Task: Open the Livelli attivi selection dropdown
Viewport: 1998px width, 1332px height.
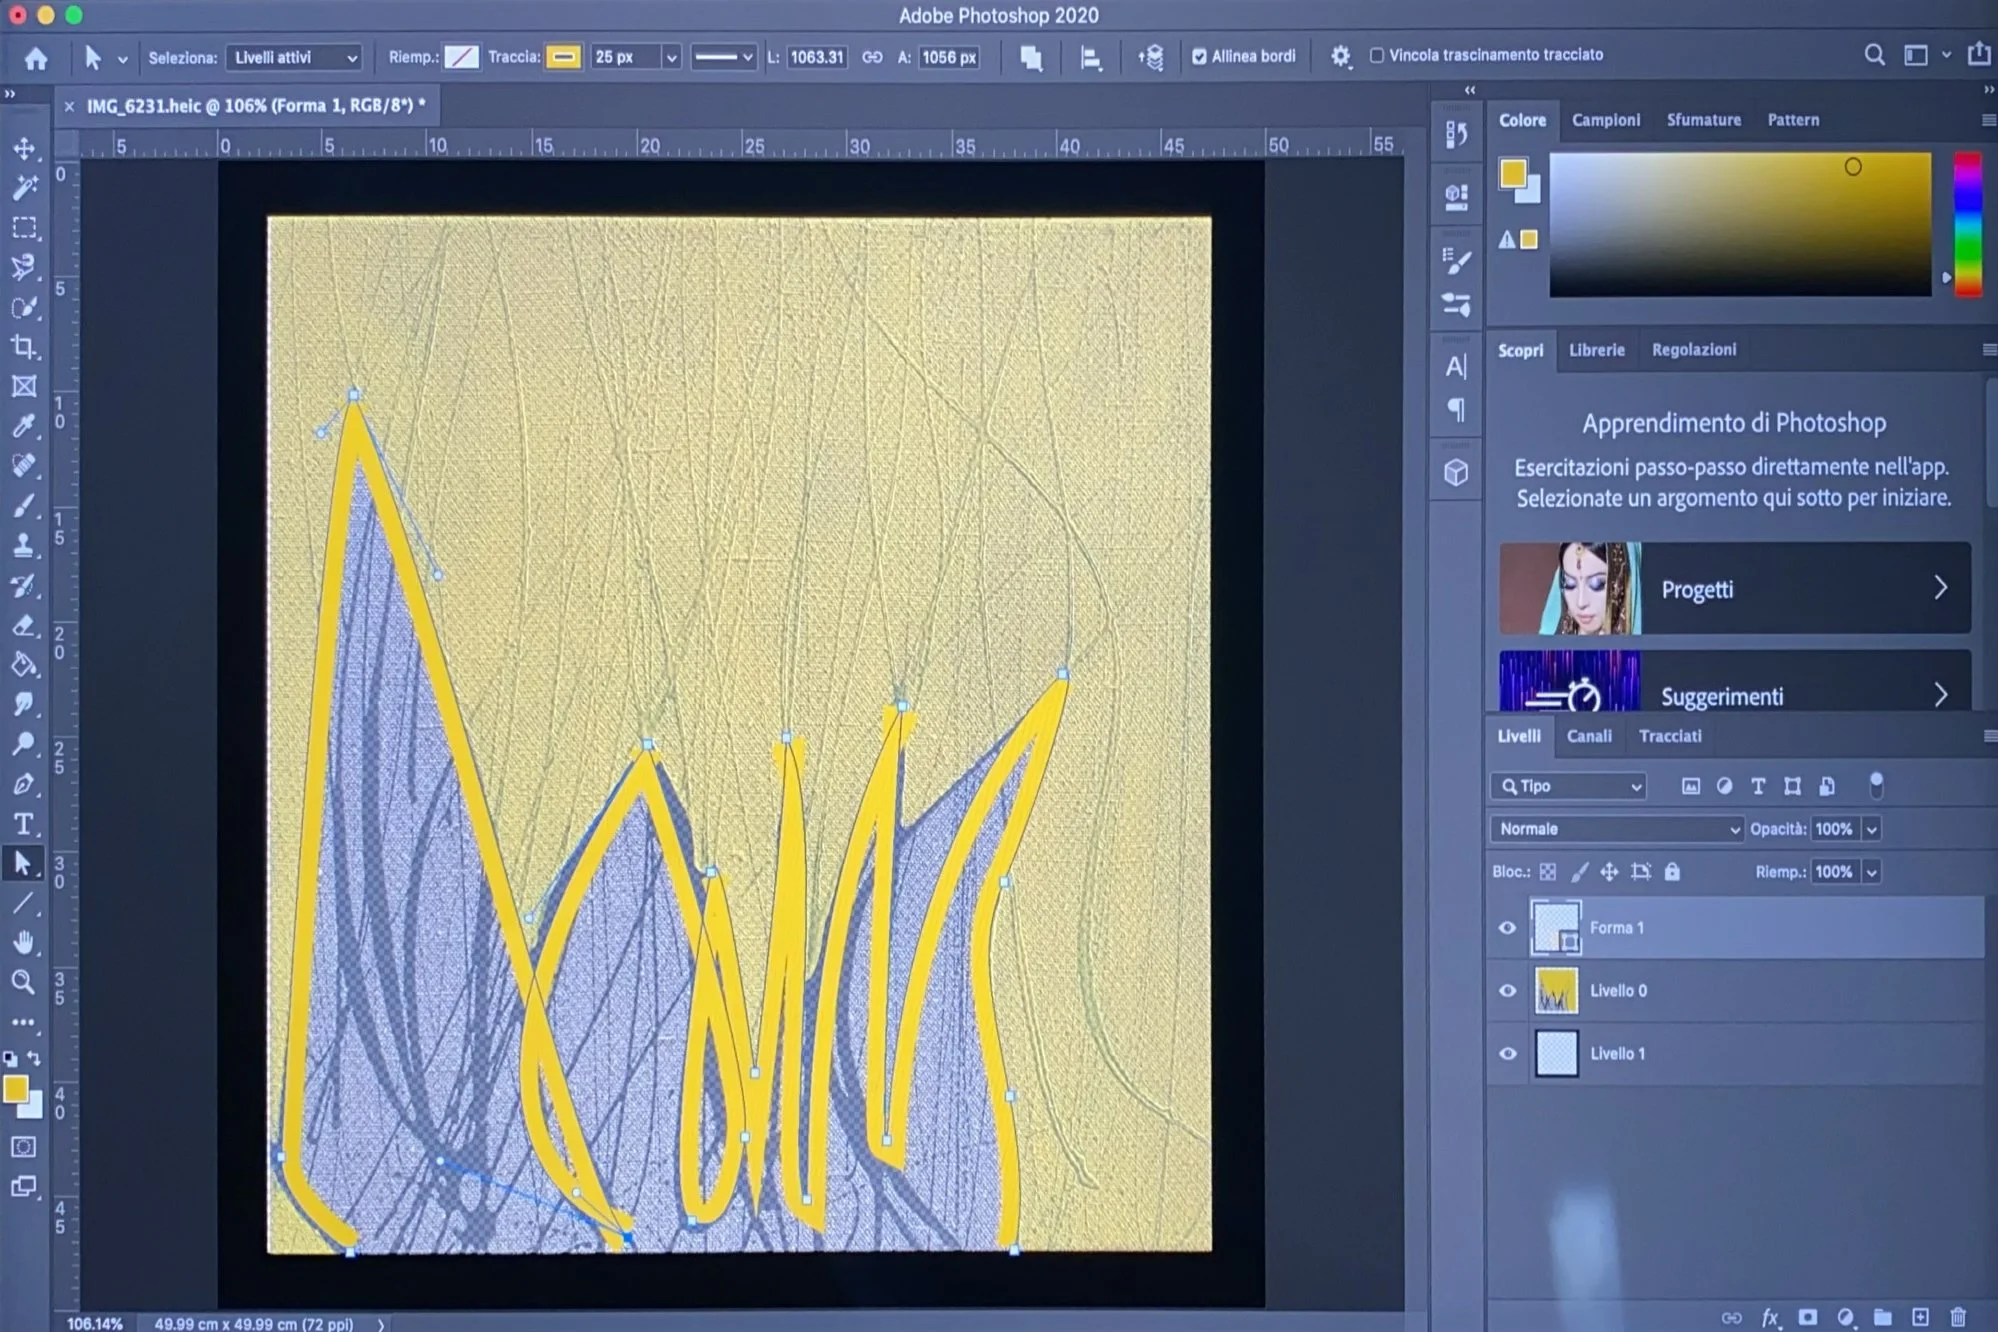Action: point(294,58)
